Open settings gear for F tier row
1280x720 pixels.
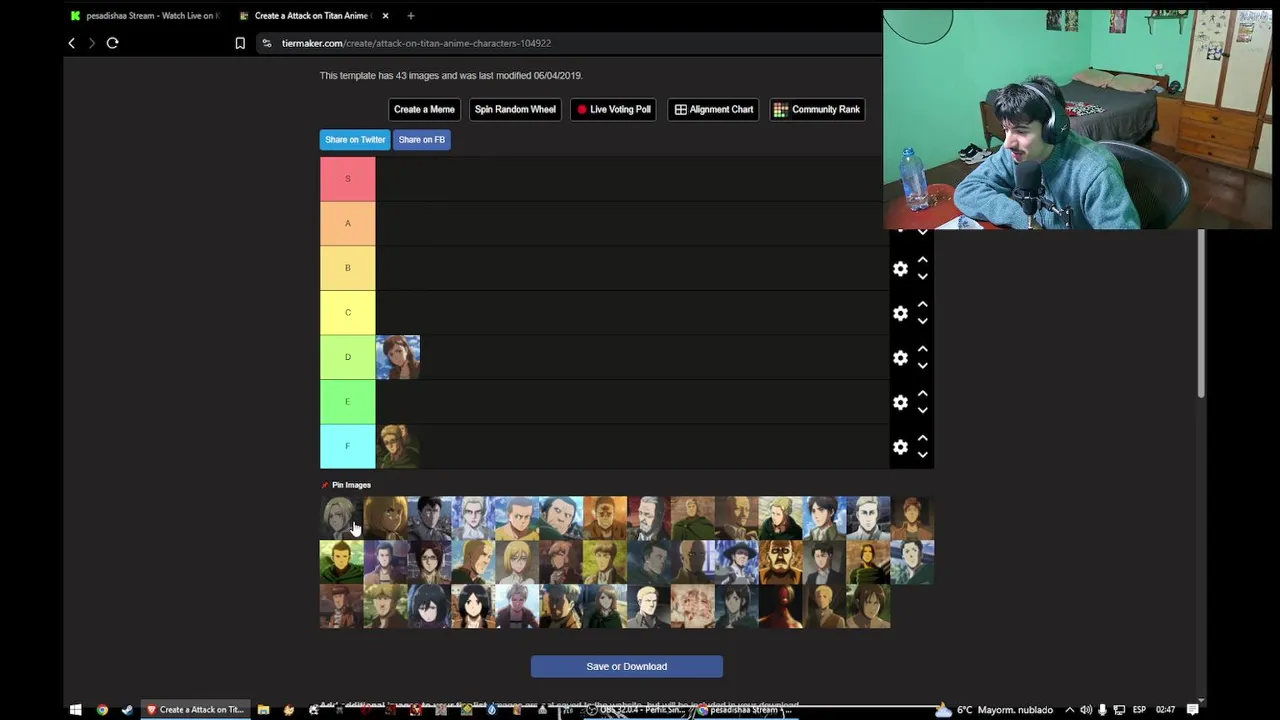pyautogui.click(x=900, y=447)
